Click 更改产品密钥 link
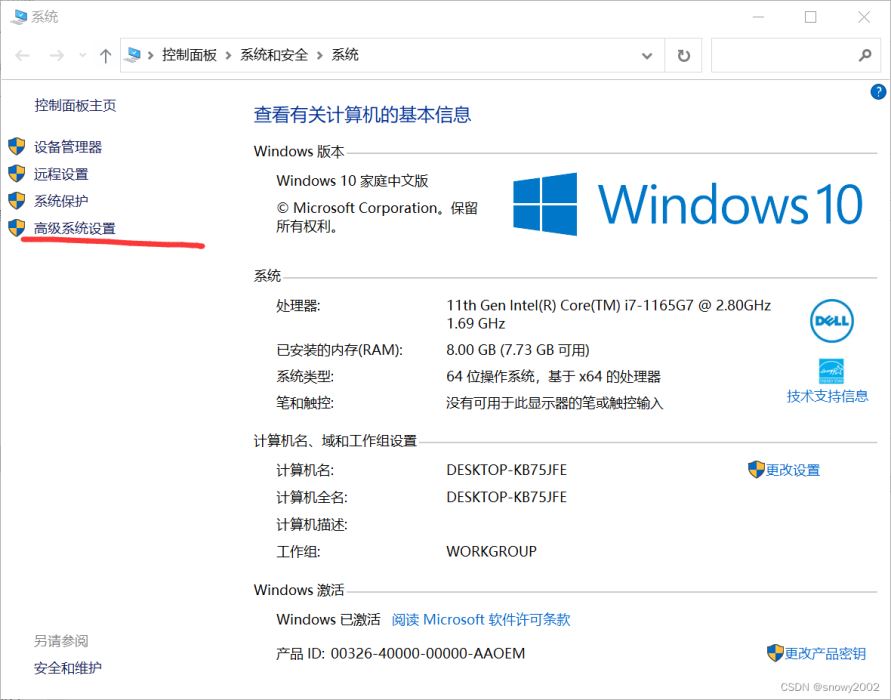Viewport: 891px width, 700px height. click(x=825, y=653)
